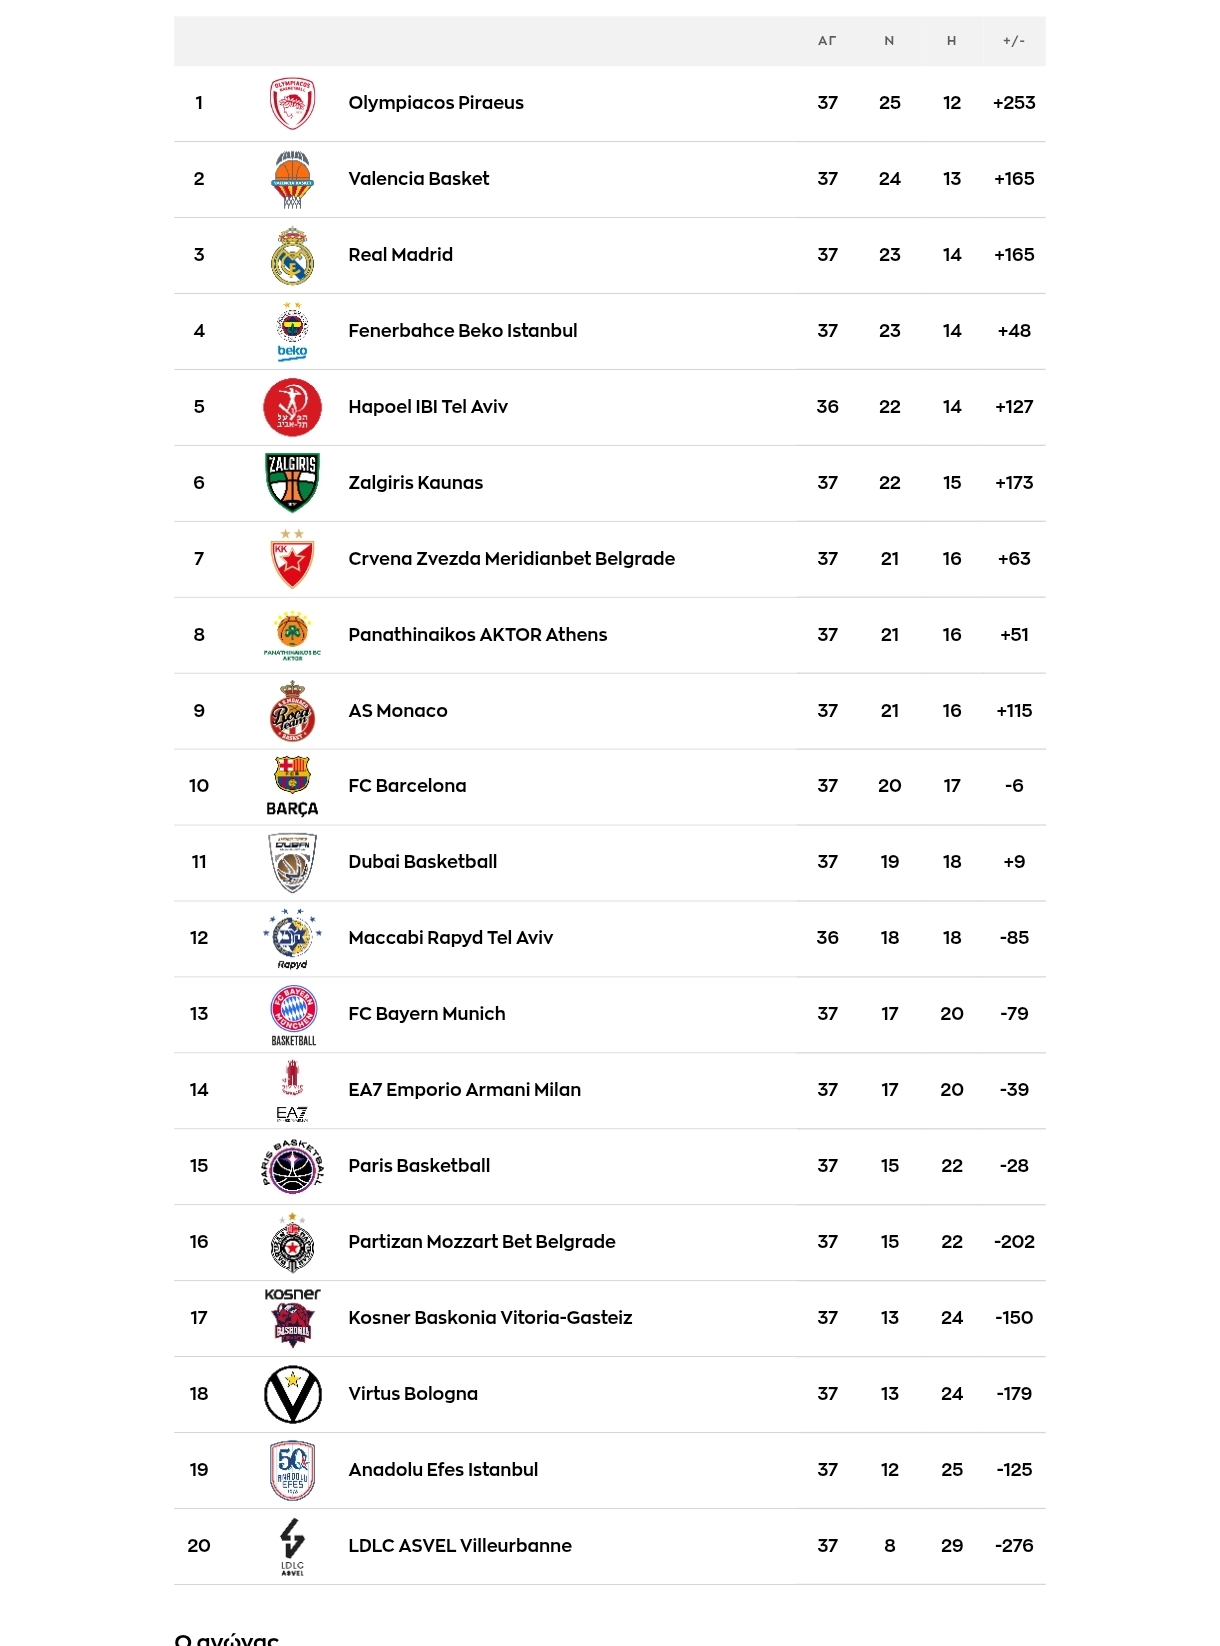The width and height of the screenshot is (1220, 1646).
Task: Click the +/- column header
Action: point(1013,41)
